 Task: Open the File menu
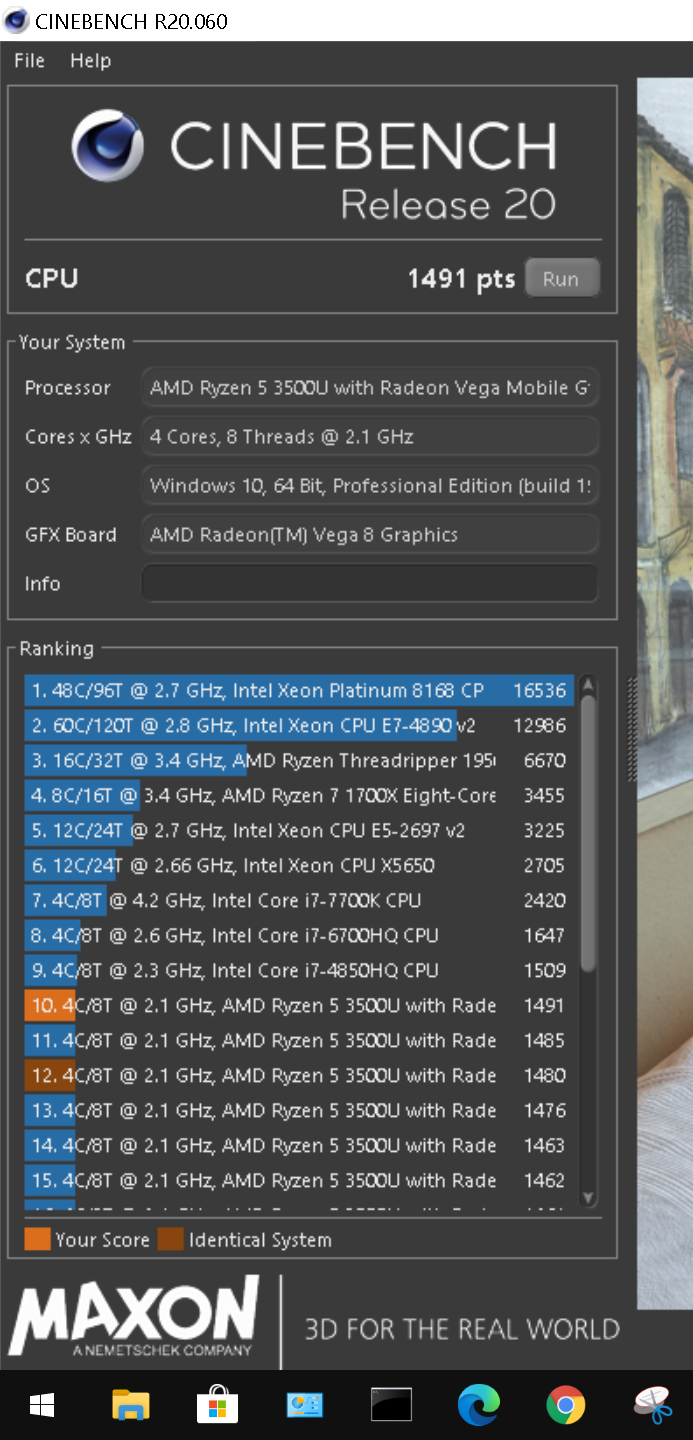point(29,61)
